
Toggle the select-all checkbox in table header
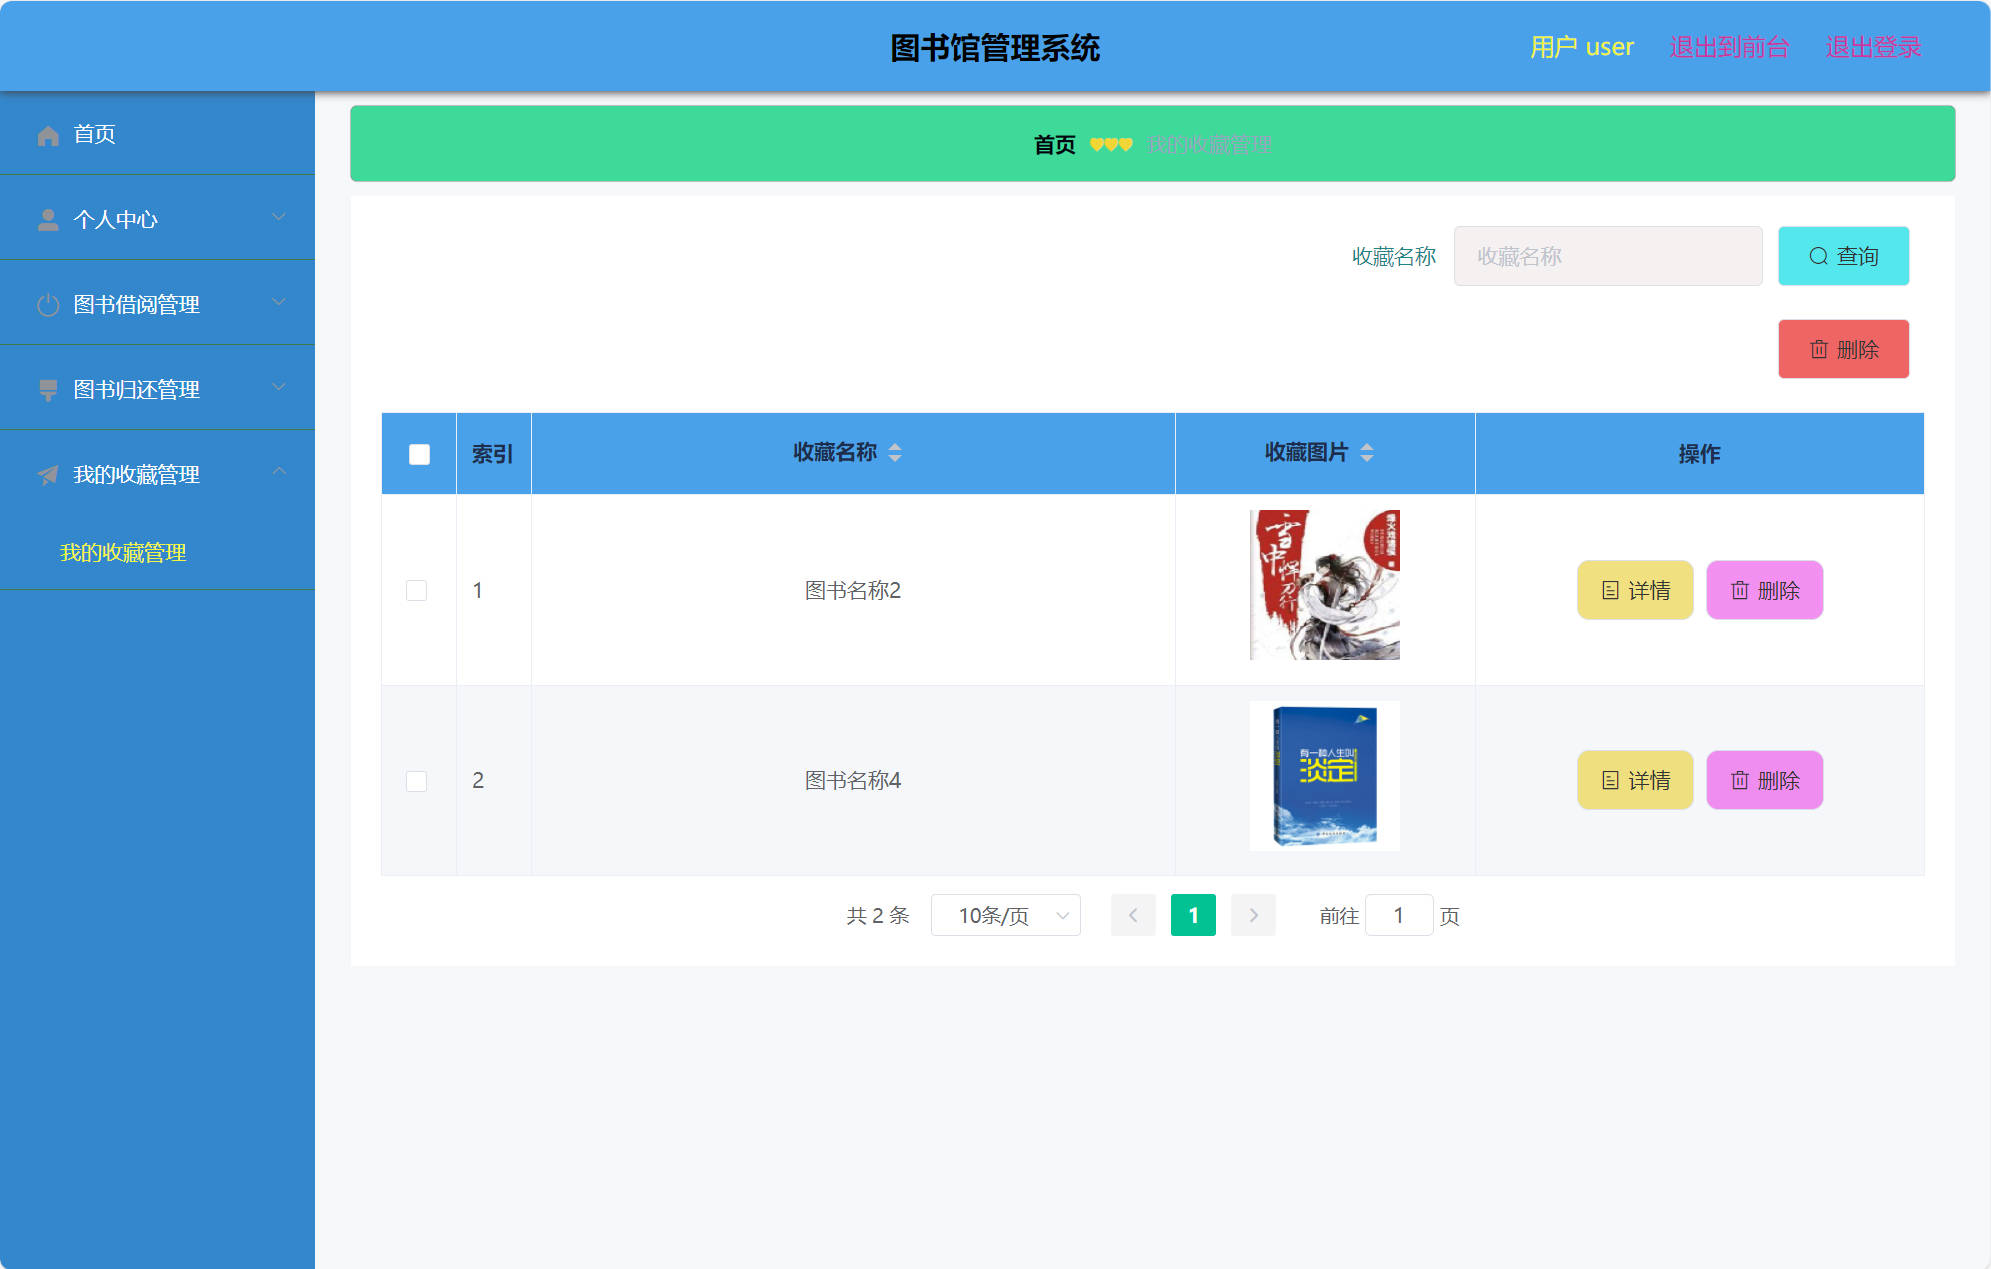pos(418,453)
